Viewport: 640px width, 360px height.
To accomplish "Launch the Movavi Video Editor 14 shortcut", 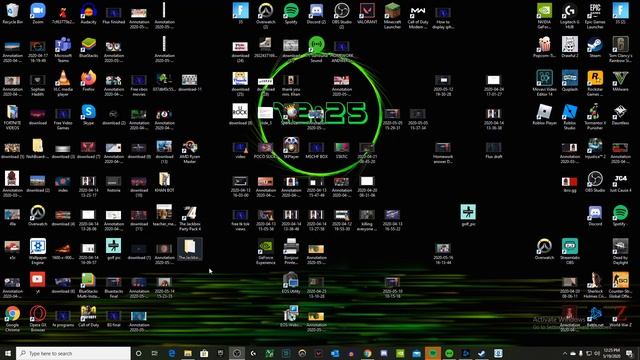I will [x=544, y=83].
